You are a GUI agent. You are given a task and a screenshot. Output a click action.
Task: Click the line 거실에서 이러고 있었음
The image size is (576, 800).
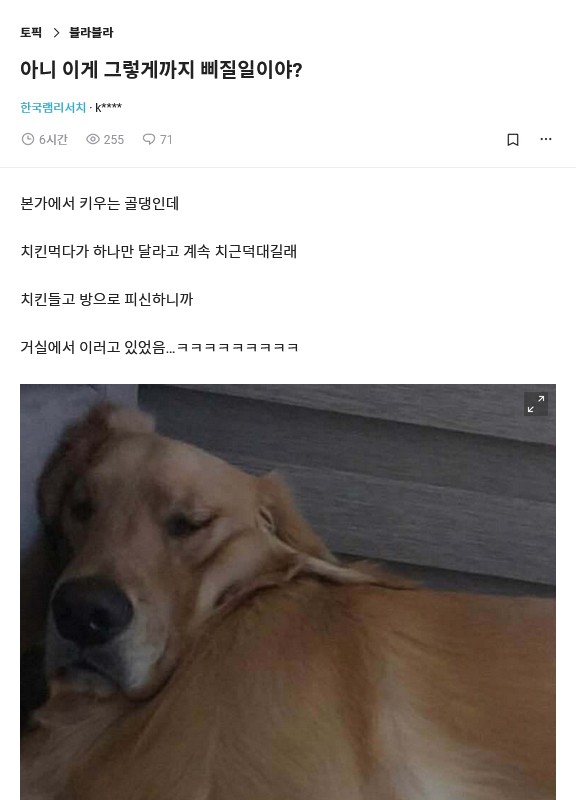click(x=159, y=347)
